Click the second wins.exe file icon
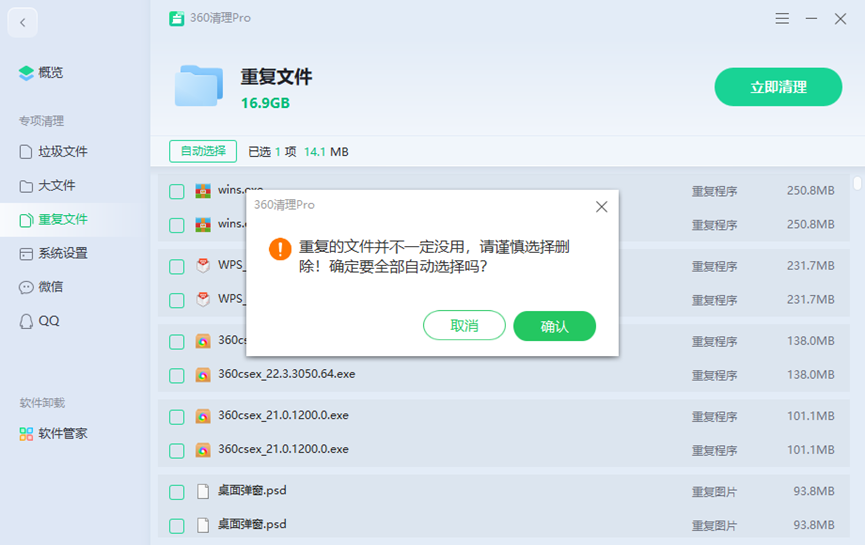Image resolution: width=865 pixels, height=545 pixels. pyautogui.click(x=203, y=225)
